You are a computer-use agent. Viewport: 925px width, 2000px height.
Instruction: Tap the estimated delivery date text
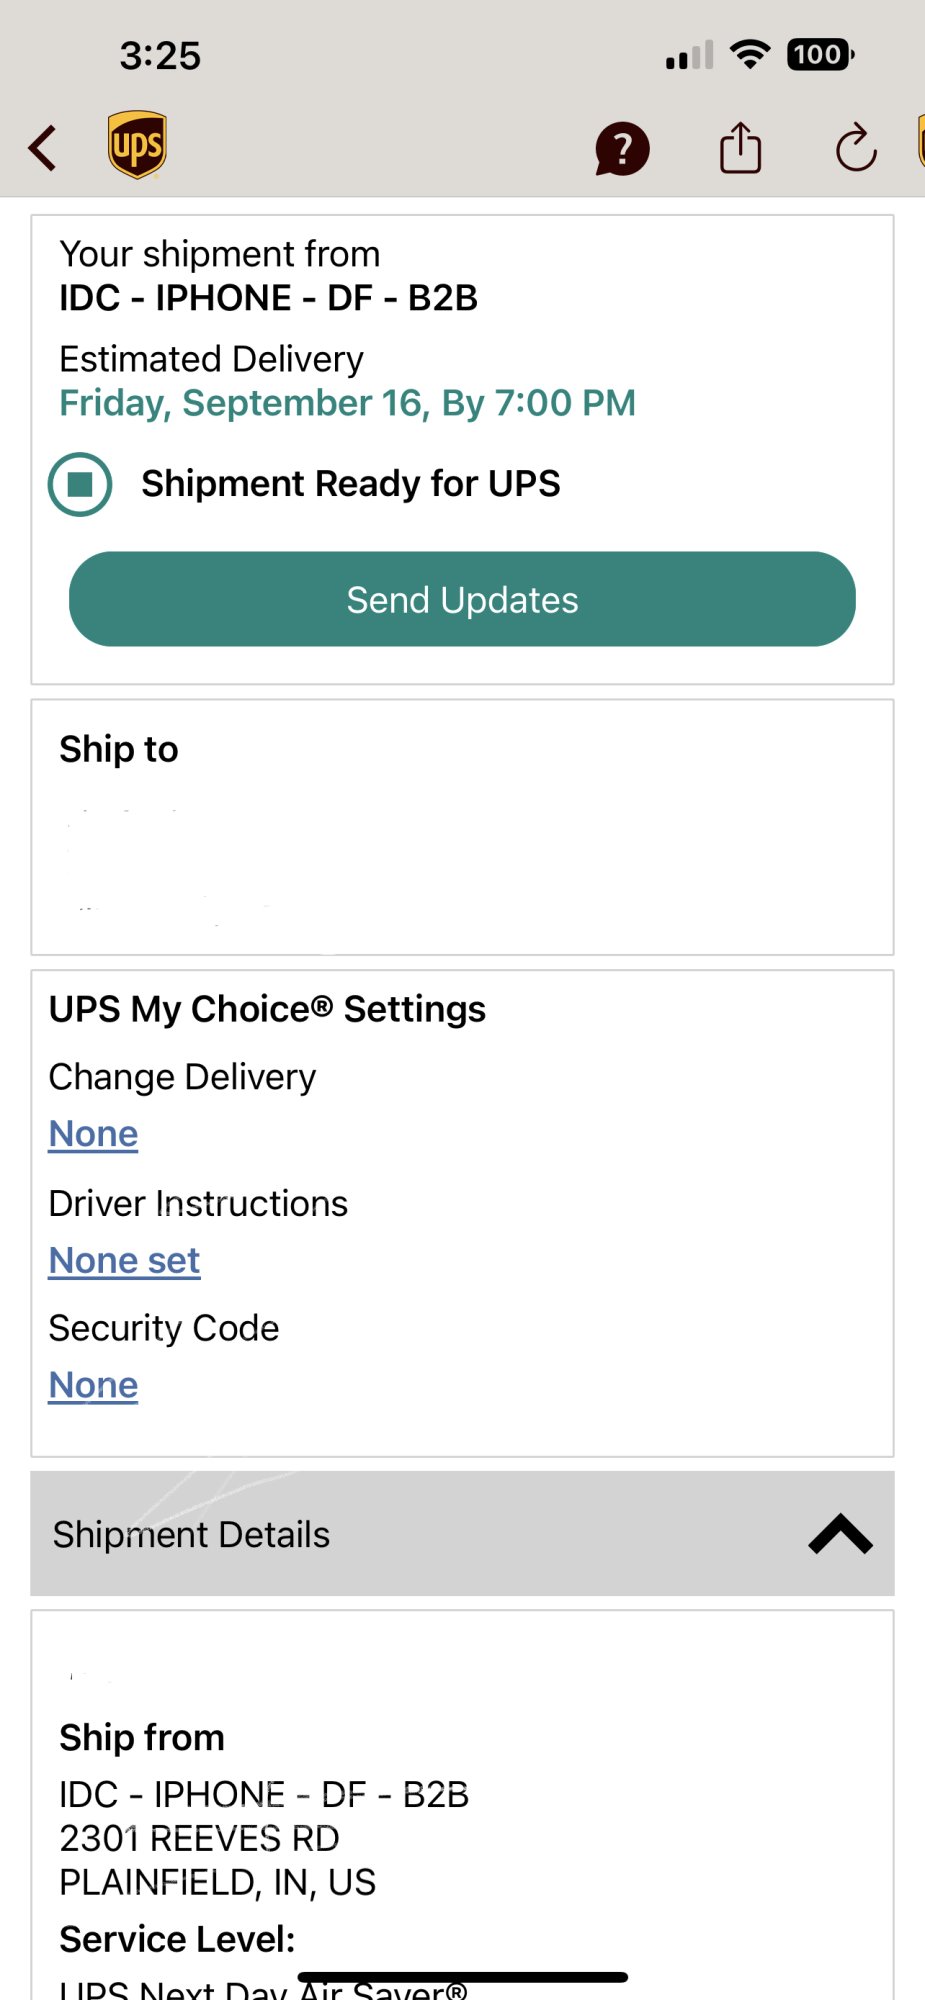tap(347, 403)
